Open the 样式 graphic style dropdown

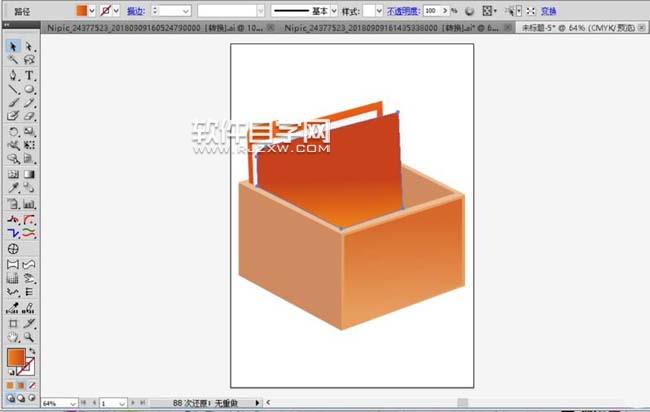coord(379,11)
